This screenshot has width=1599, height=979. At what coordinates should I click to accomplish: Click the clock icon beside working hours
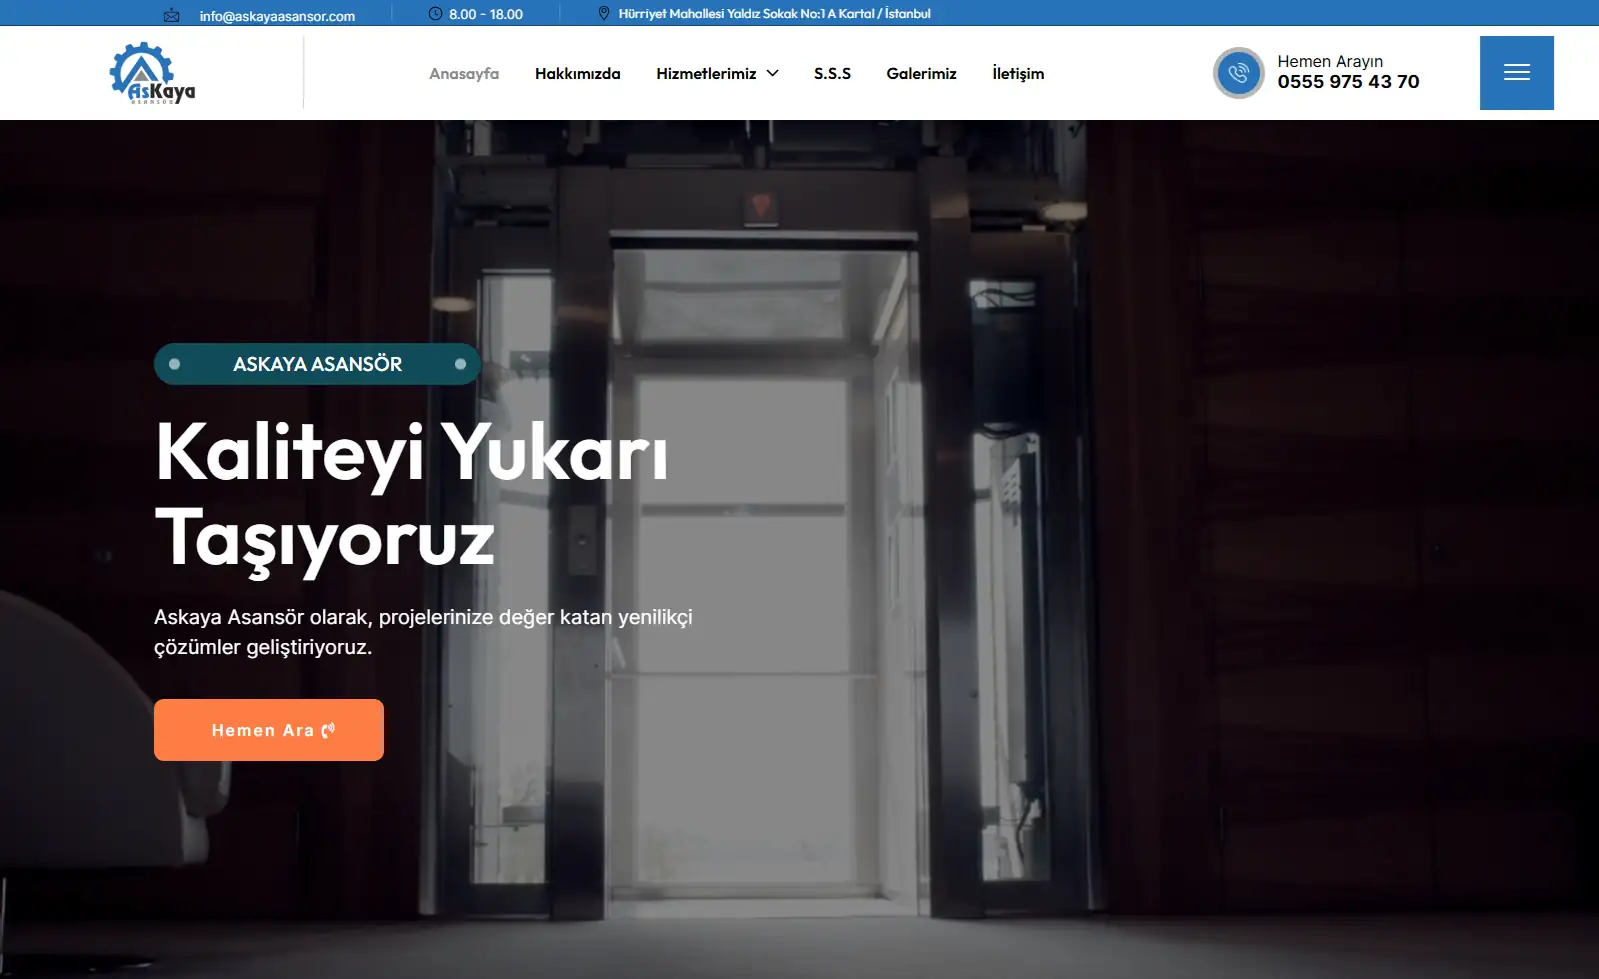pyautogui.click(x=435, y=14)
